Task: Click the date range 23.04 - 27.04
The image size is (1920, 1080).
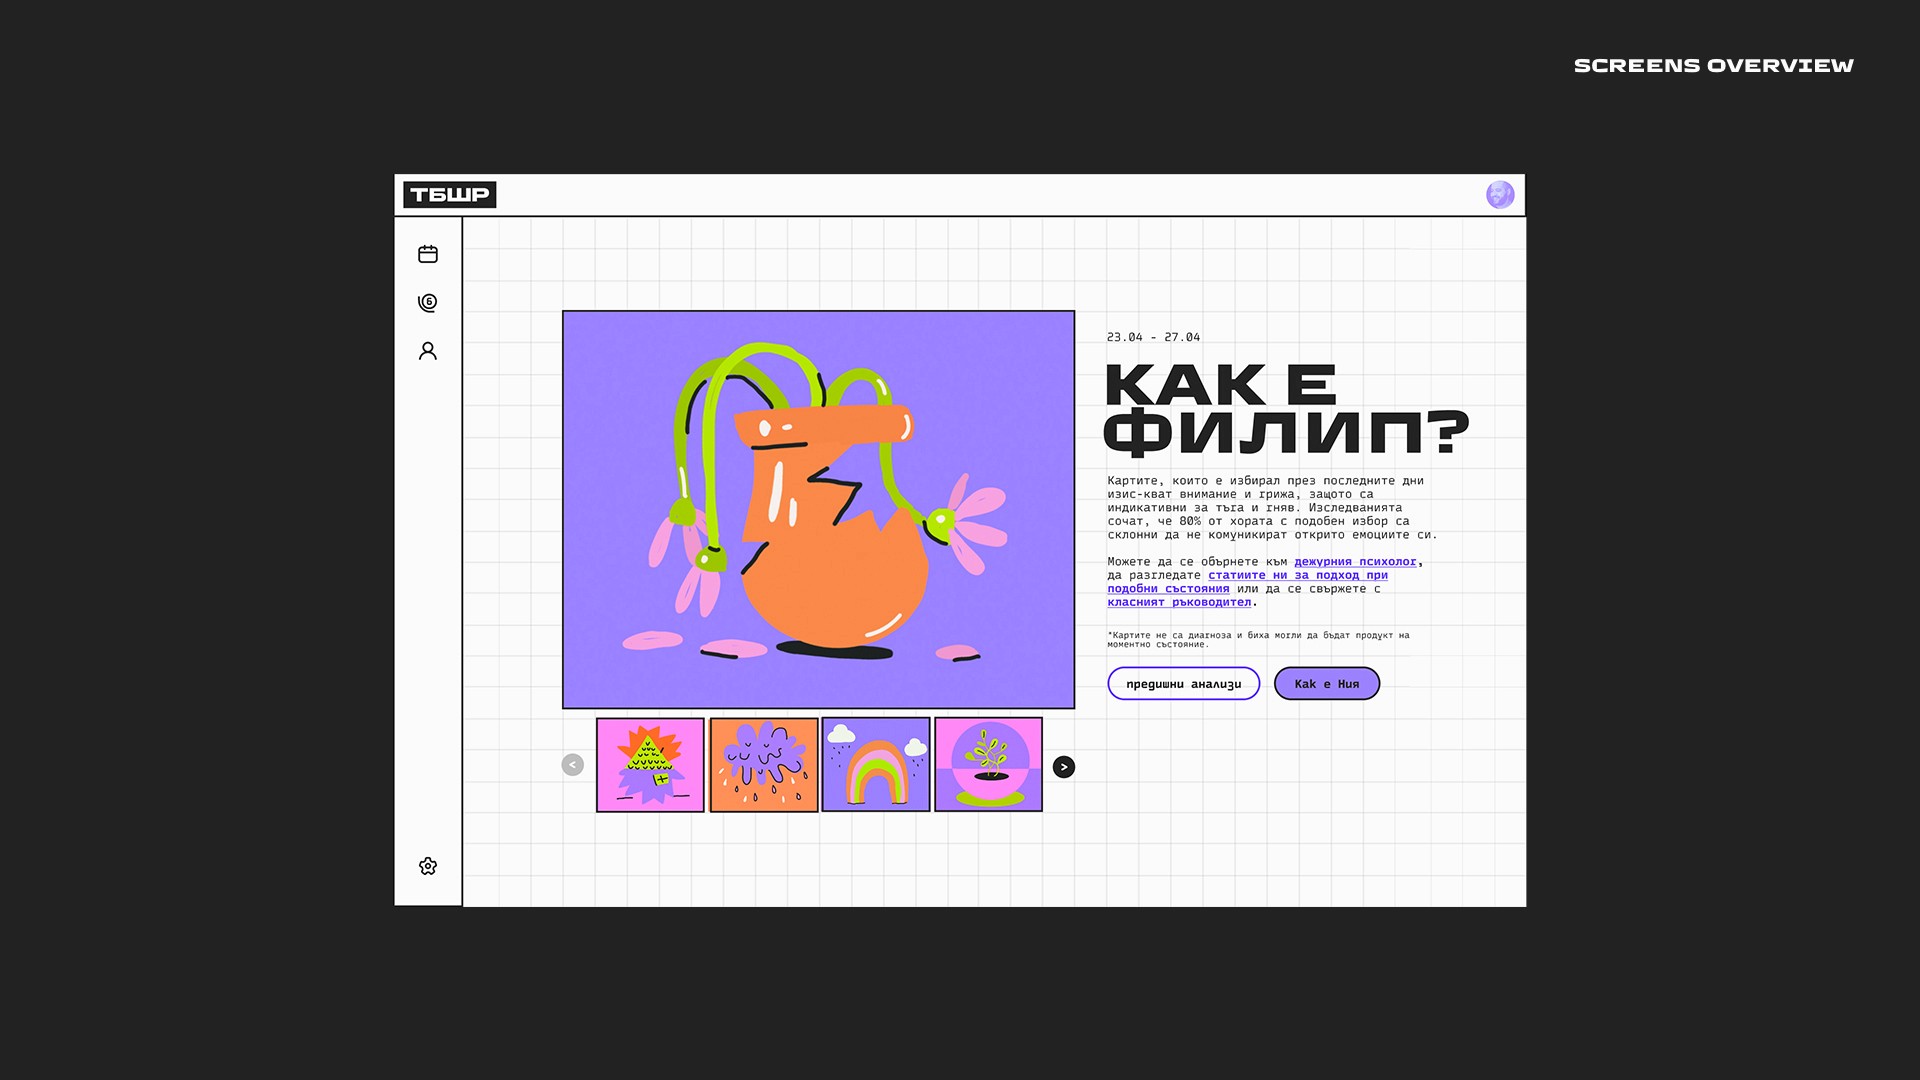Action: [x=1153, y=338]
